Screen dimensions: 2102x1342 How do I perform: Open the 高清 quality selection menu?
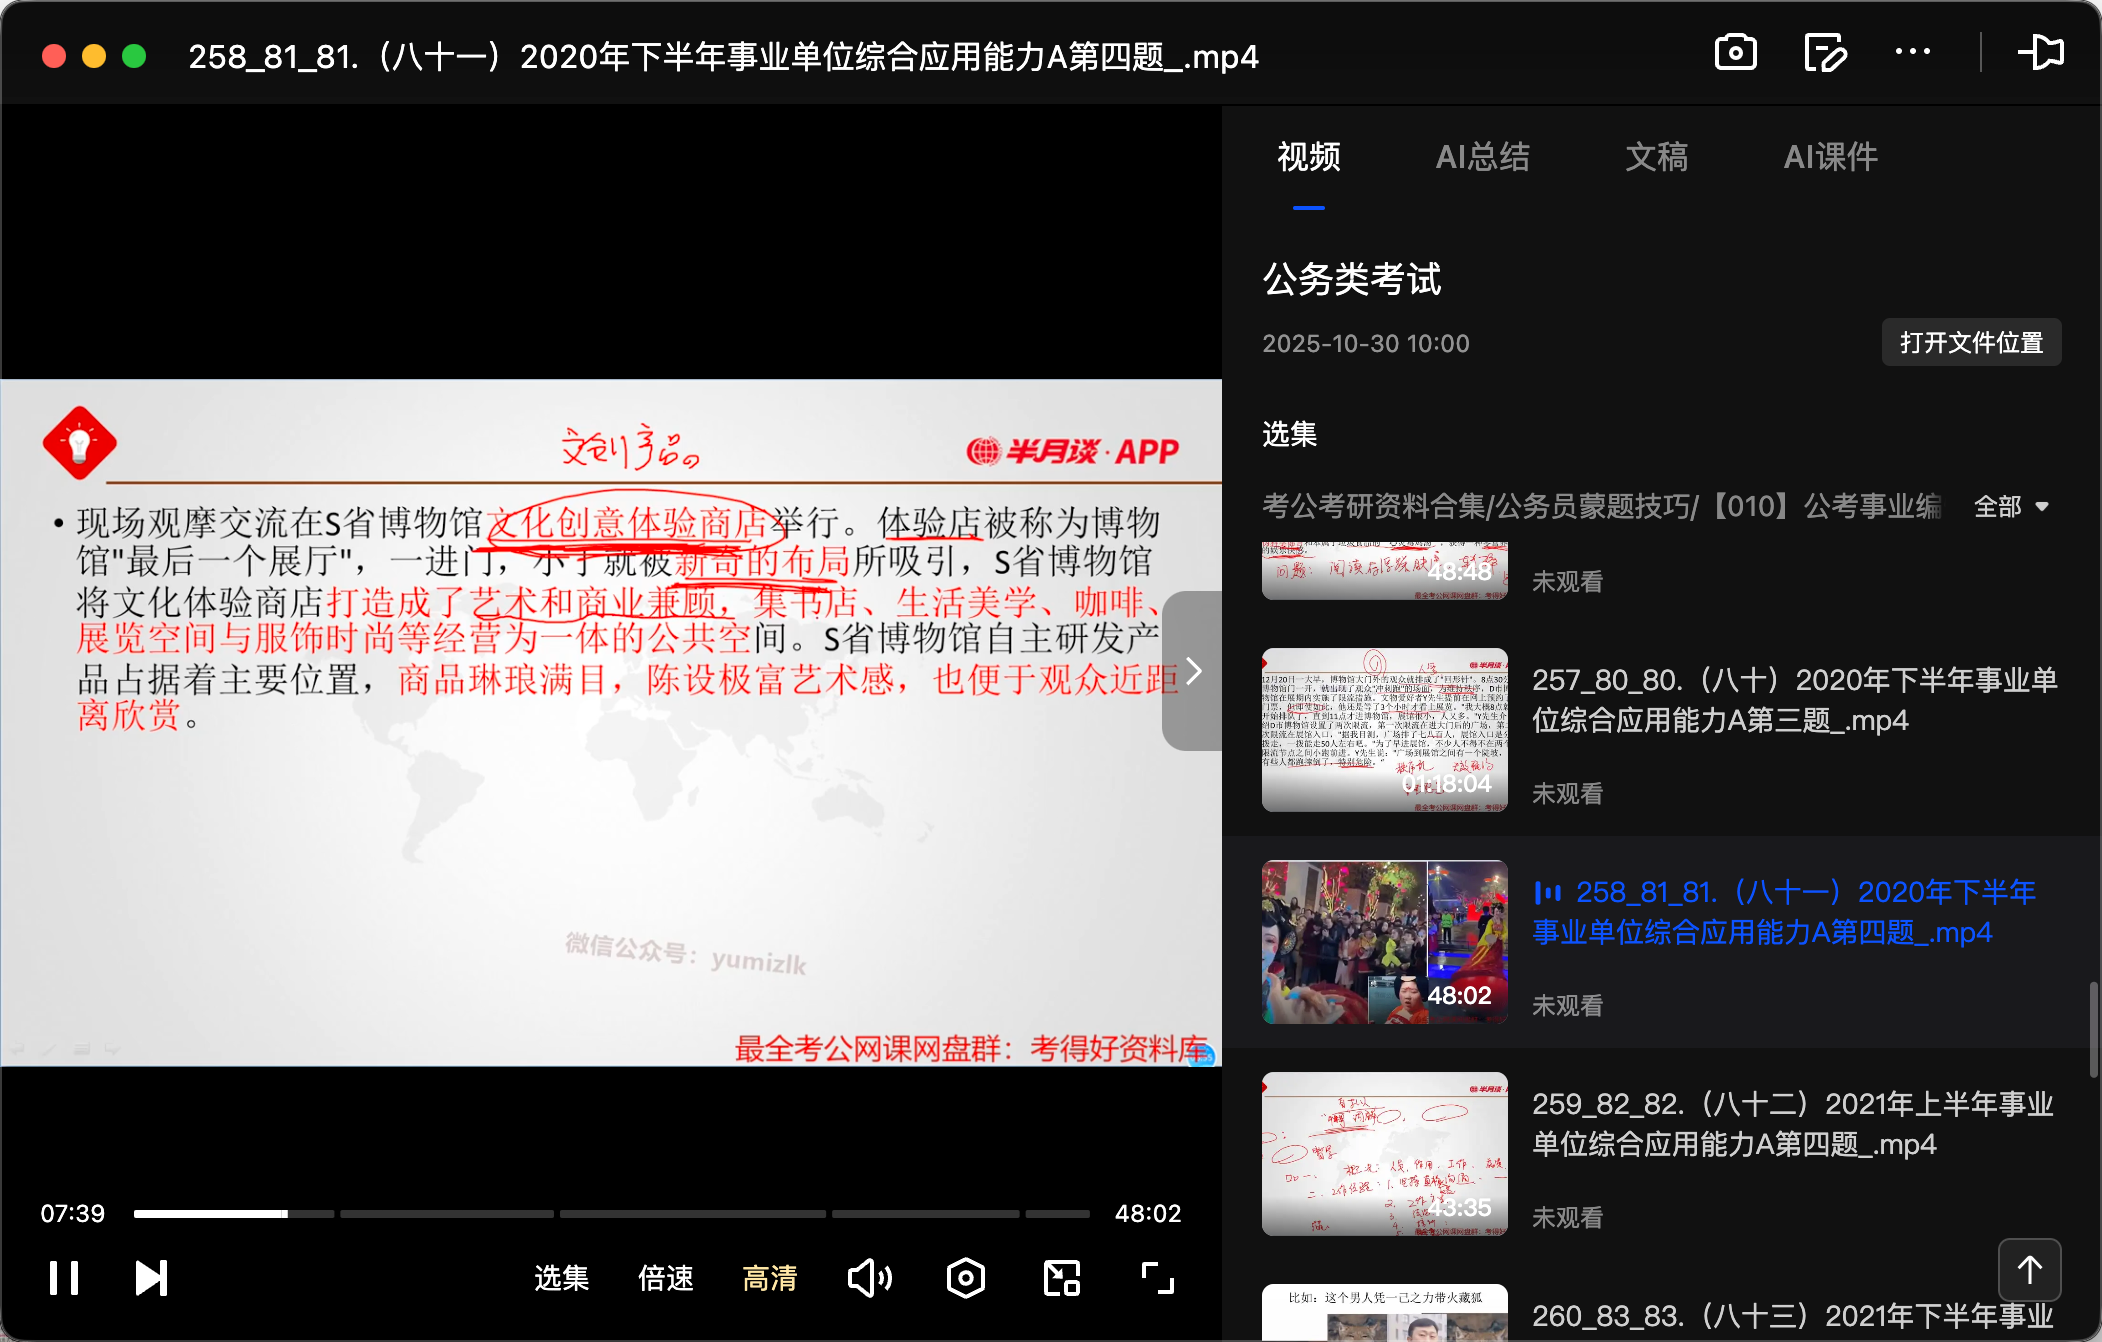[x=769, y=1277]
